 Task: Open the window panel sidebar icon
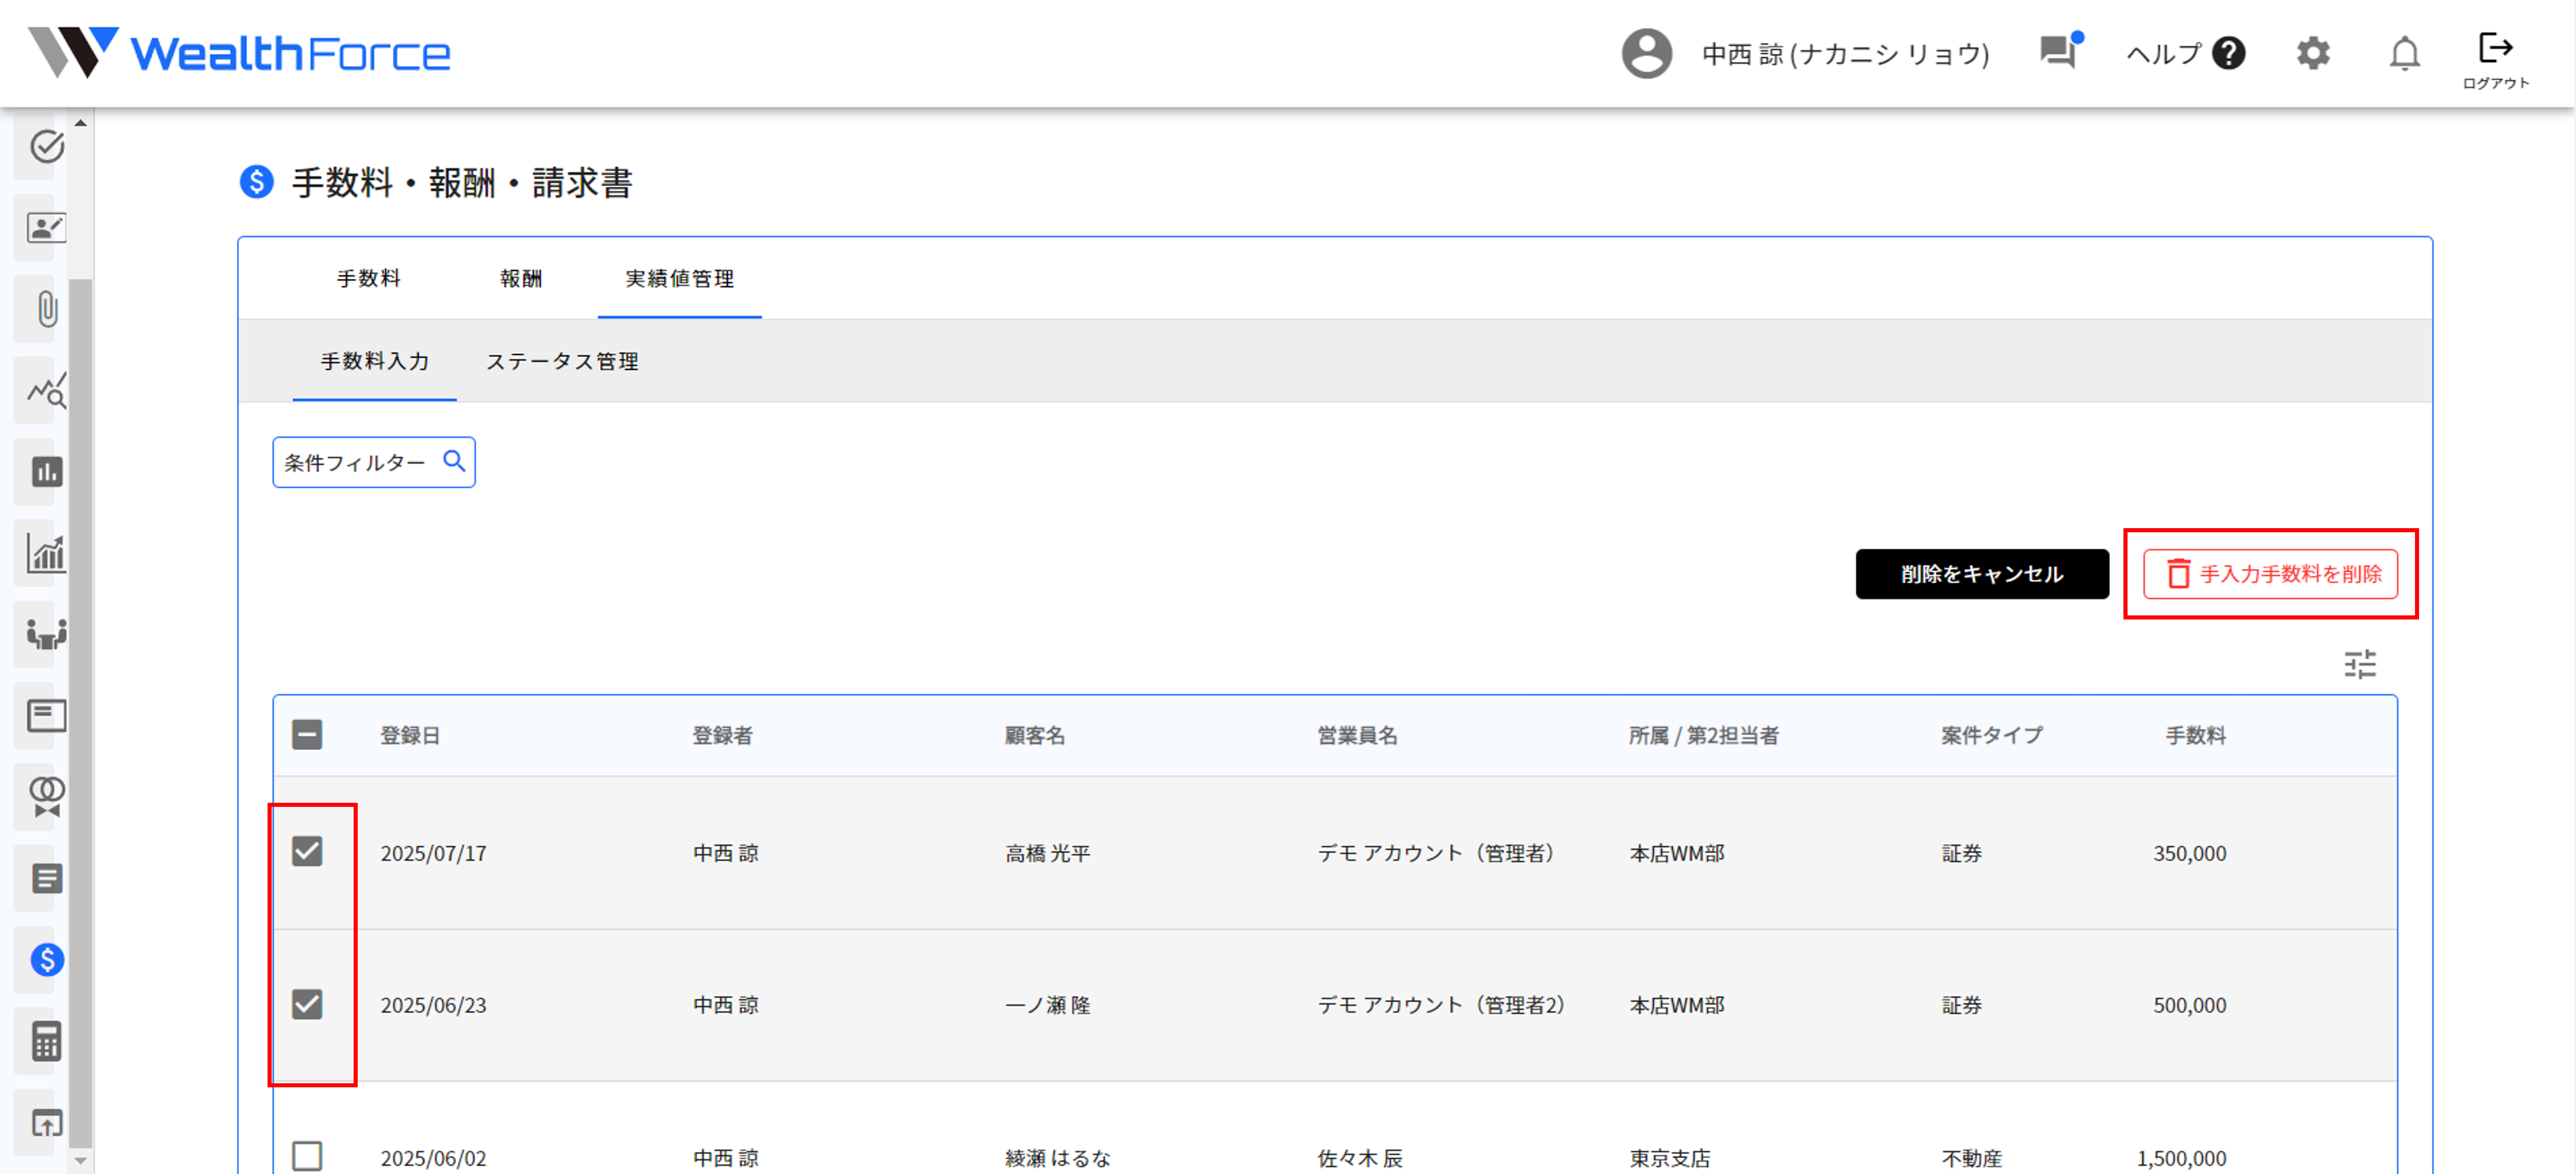(x=46, y=715)
